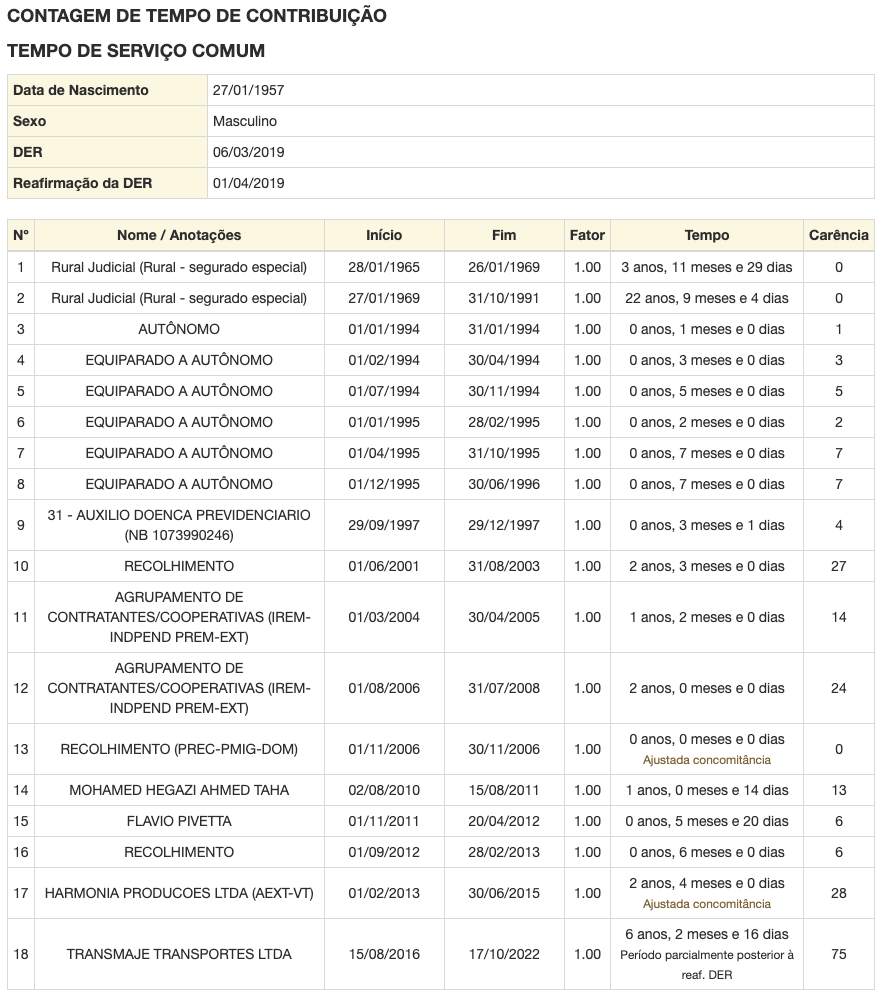
Task: Select 'MOHAMED HEGAZI AHMED TAHA' row
Action: tap(179, 790)
